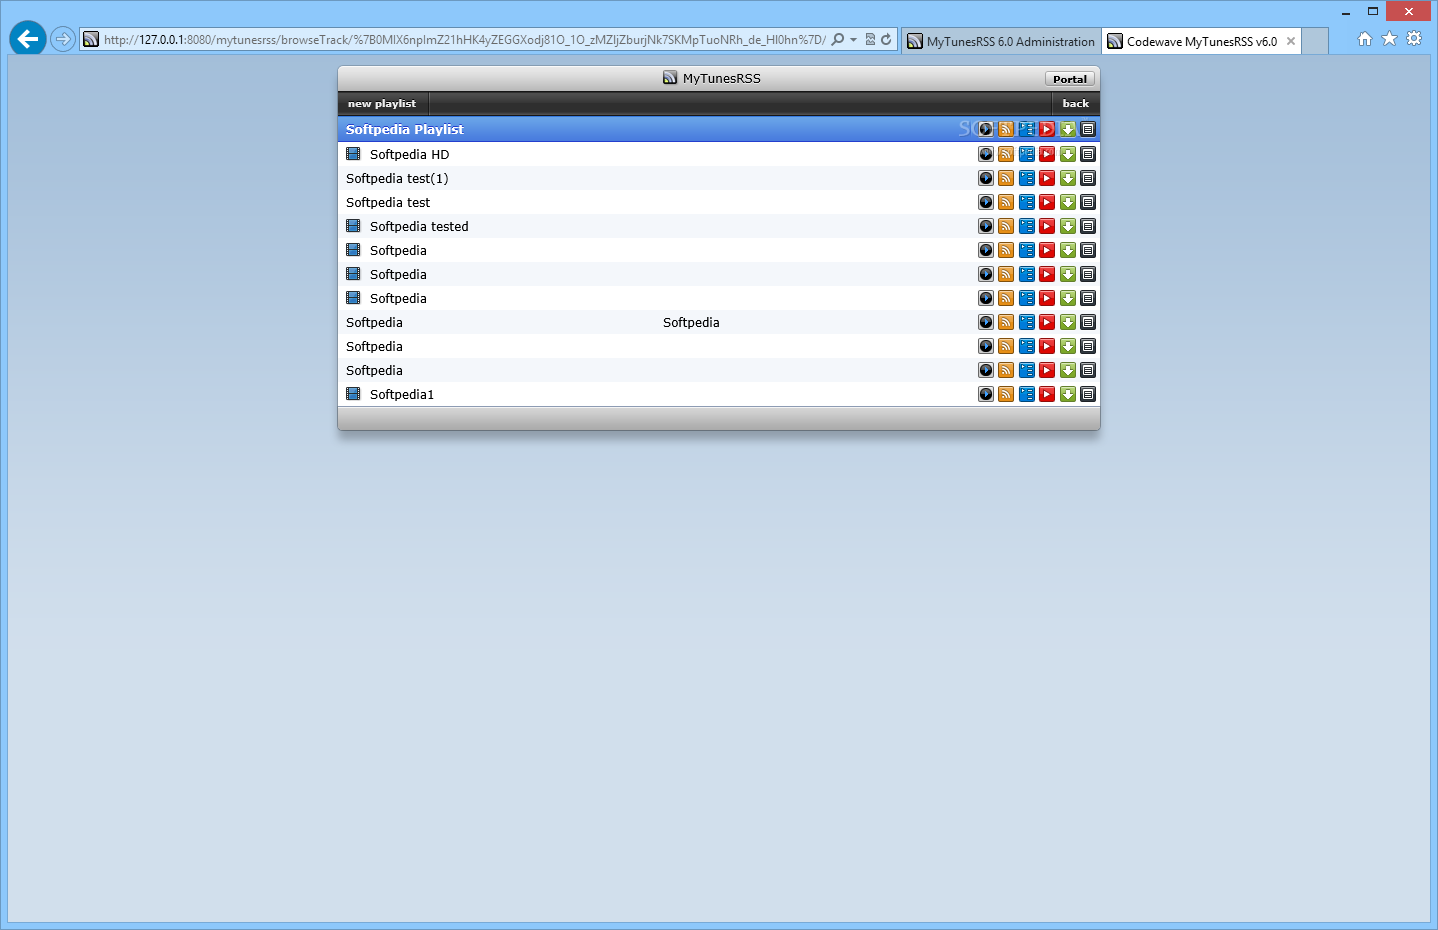Select the Softpedia HD track name

(410, 154)
